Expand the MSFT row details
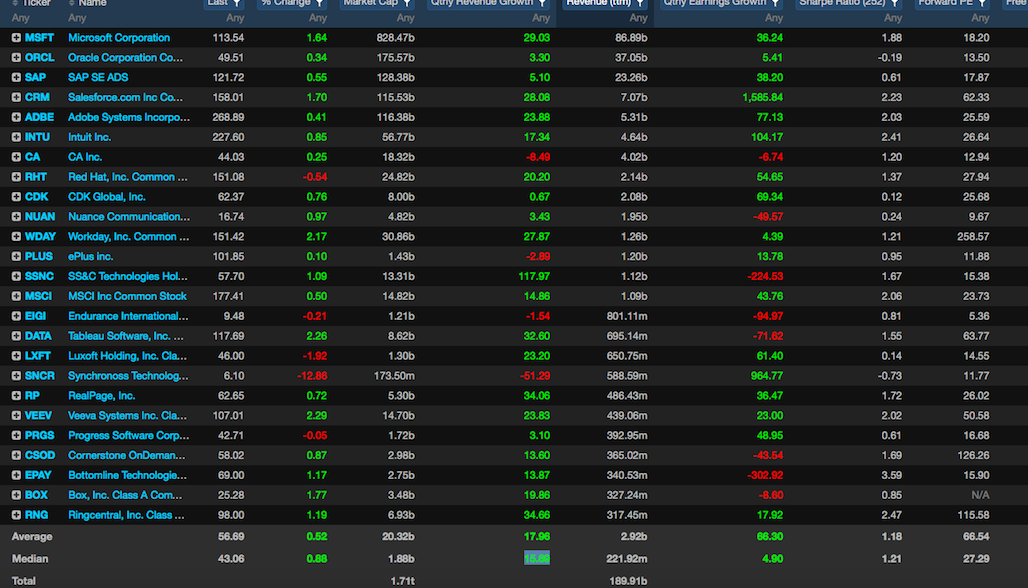This screenshot has height=588, width=1028. click(16, 38)
